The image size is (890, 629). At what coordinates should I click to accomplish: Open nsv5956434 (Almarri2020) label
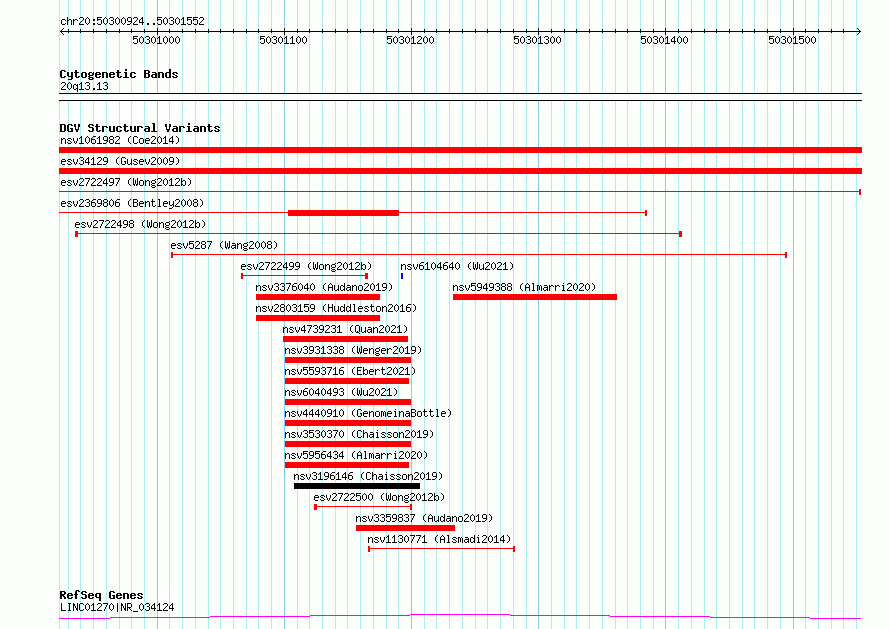(x=356, y=455)
